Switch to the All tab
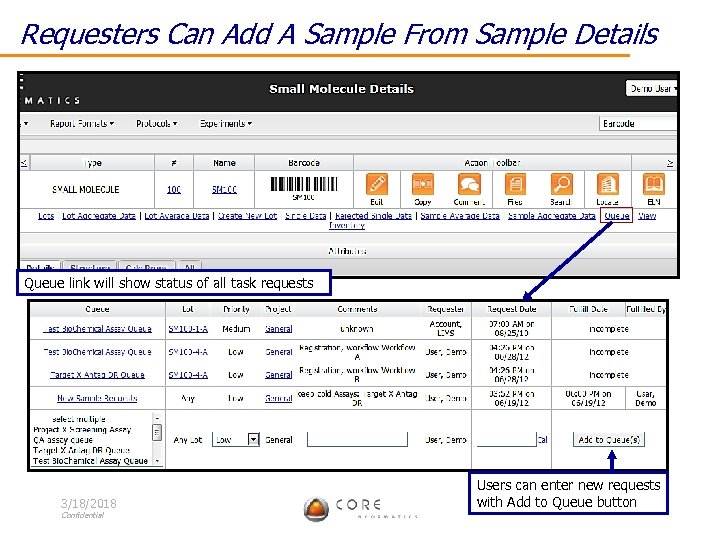The image size is (720, 540). [190, 266]
